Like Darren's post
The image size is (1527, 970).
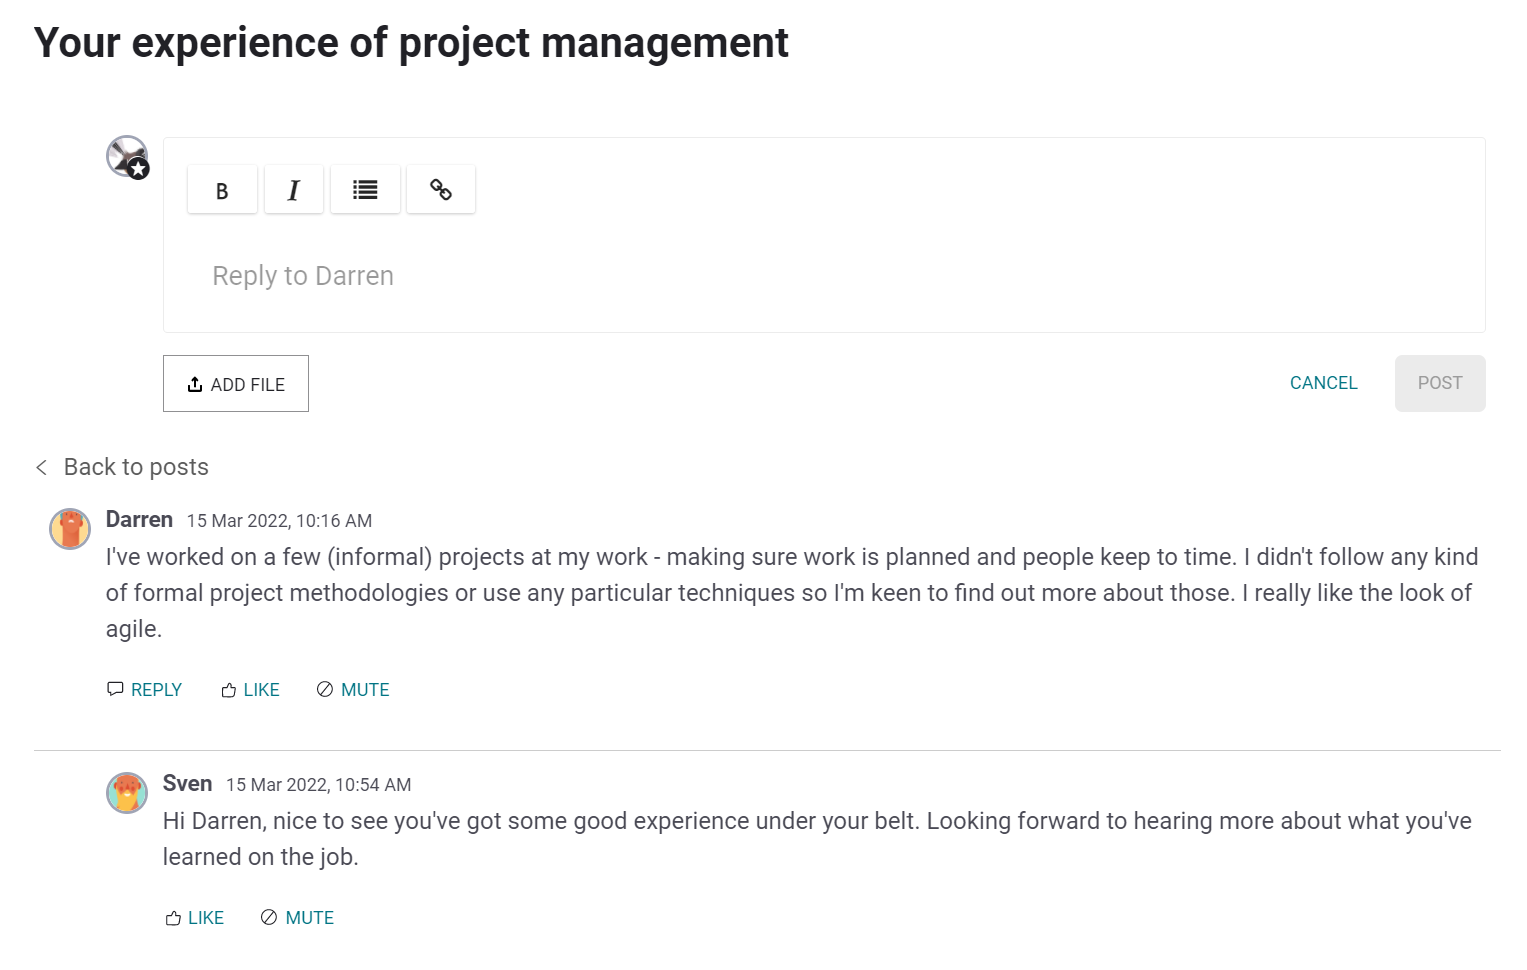251,690
